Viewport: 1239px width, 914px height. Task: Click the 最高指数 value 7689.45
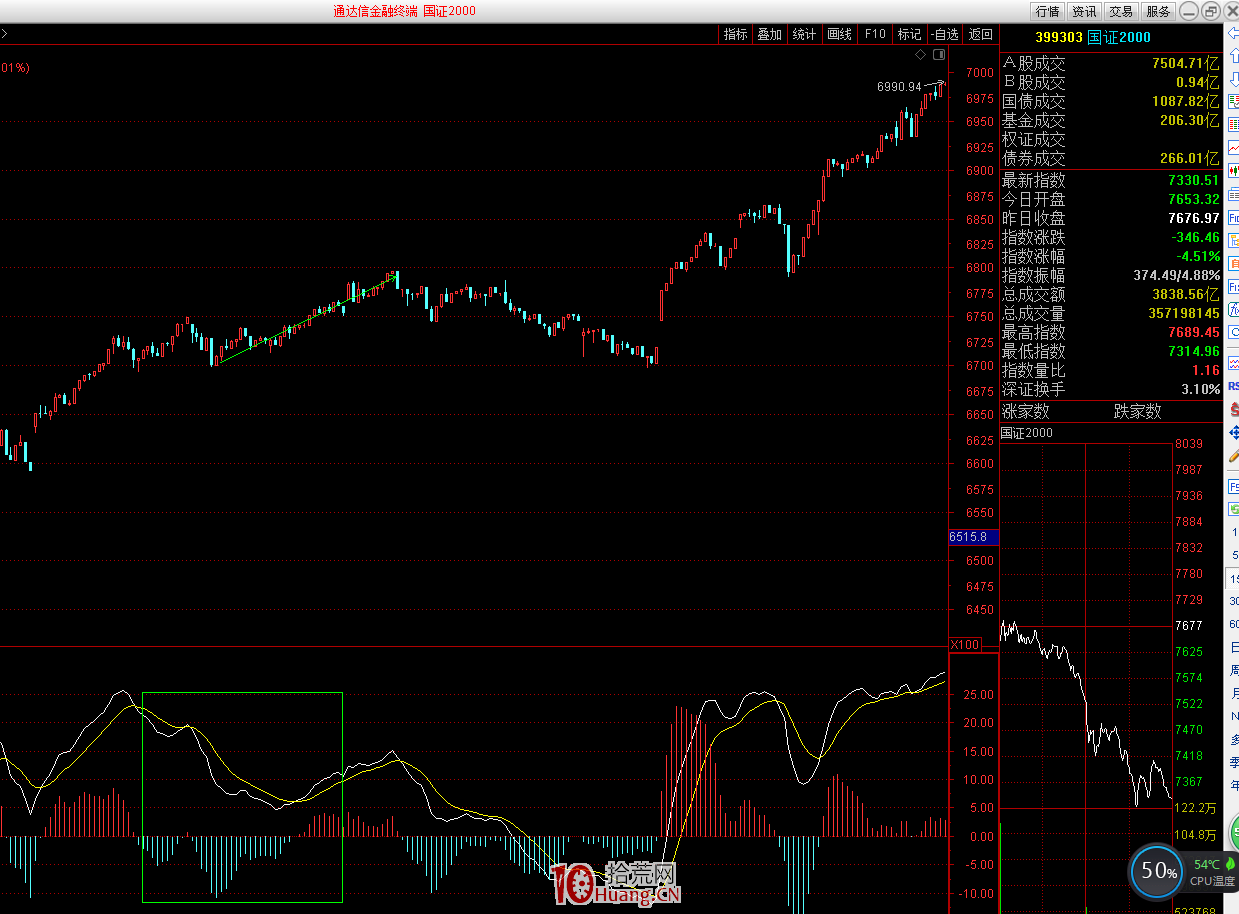point(1194,332)
